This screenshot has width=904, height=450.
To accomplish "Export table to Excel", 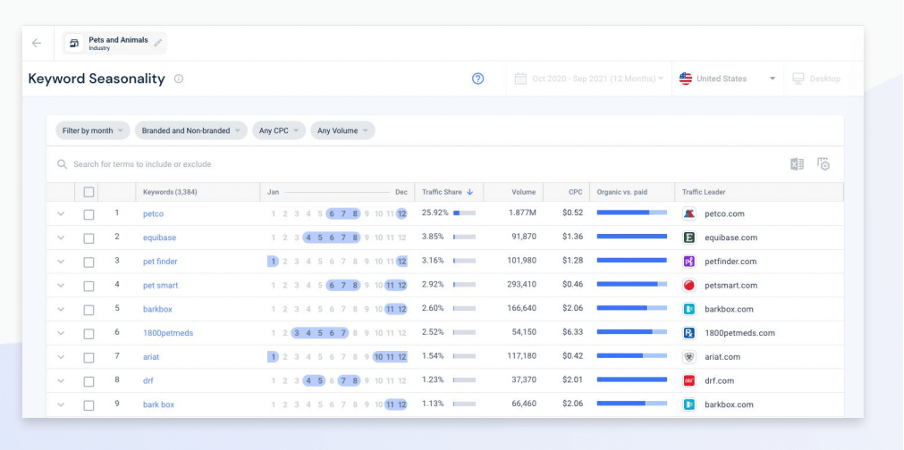I will coord(797,164).
